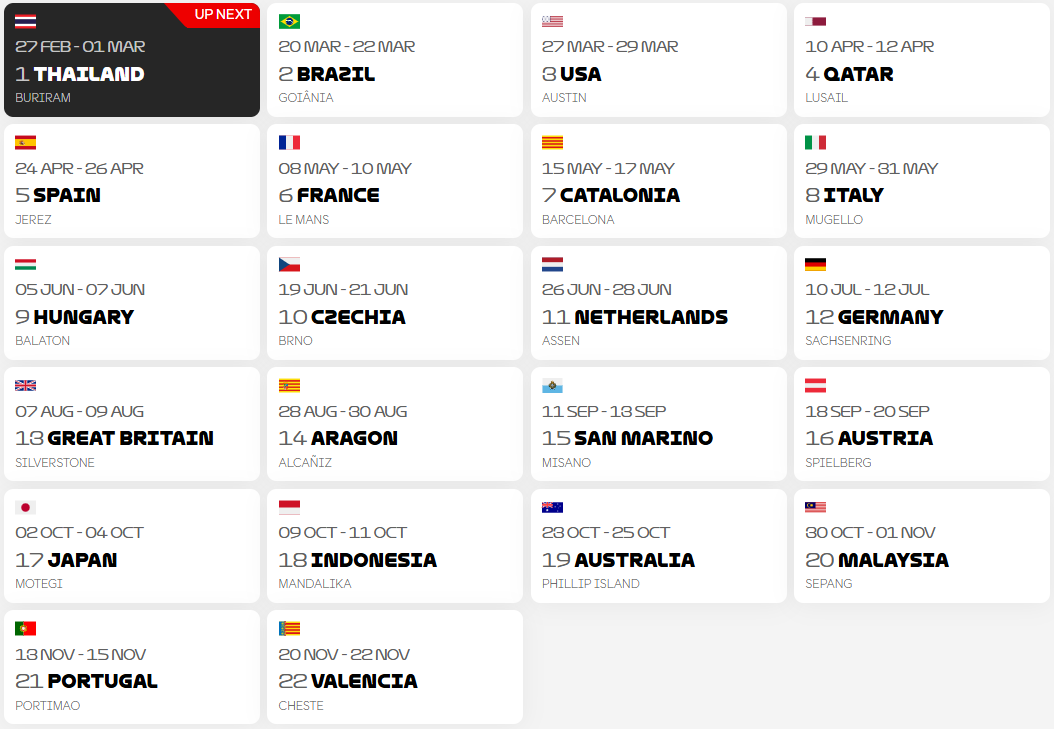The width and height of the screenshot is (1054, 729).
Task: Click the Qatar flag icon
Action: pyautogui.click(x=814, y=20)
